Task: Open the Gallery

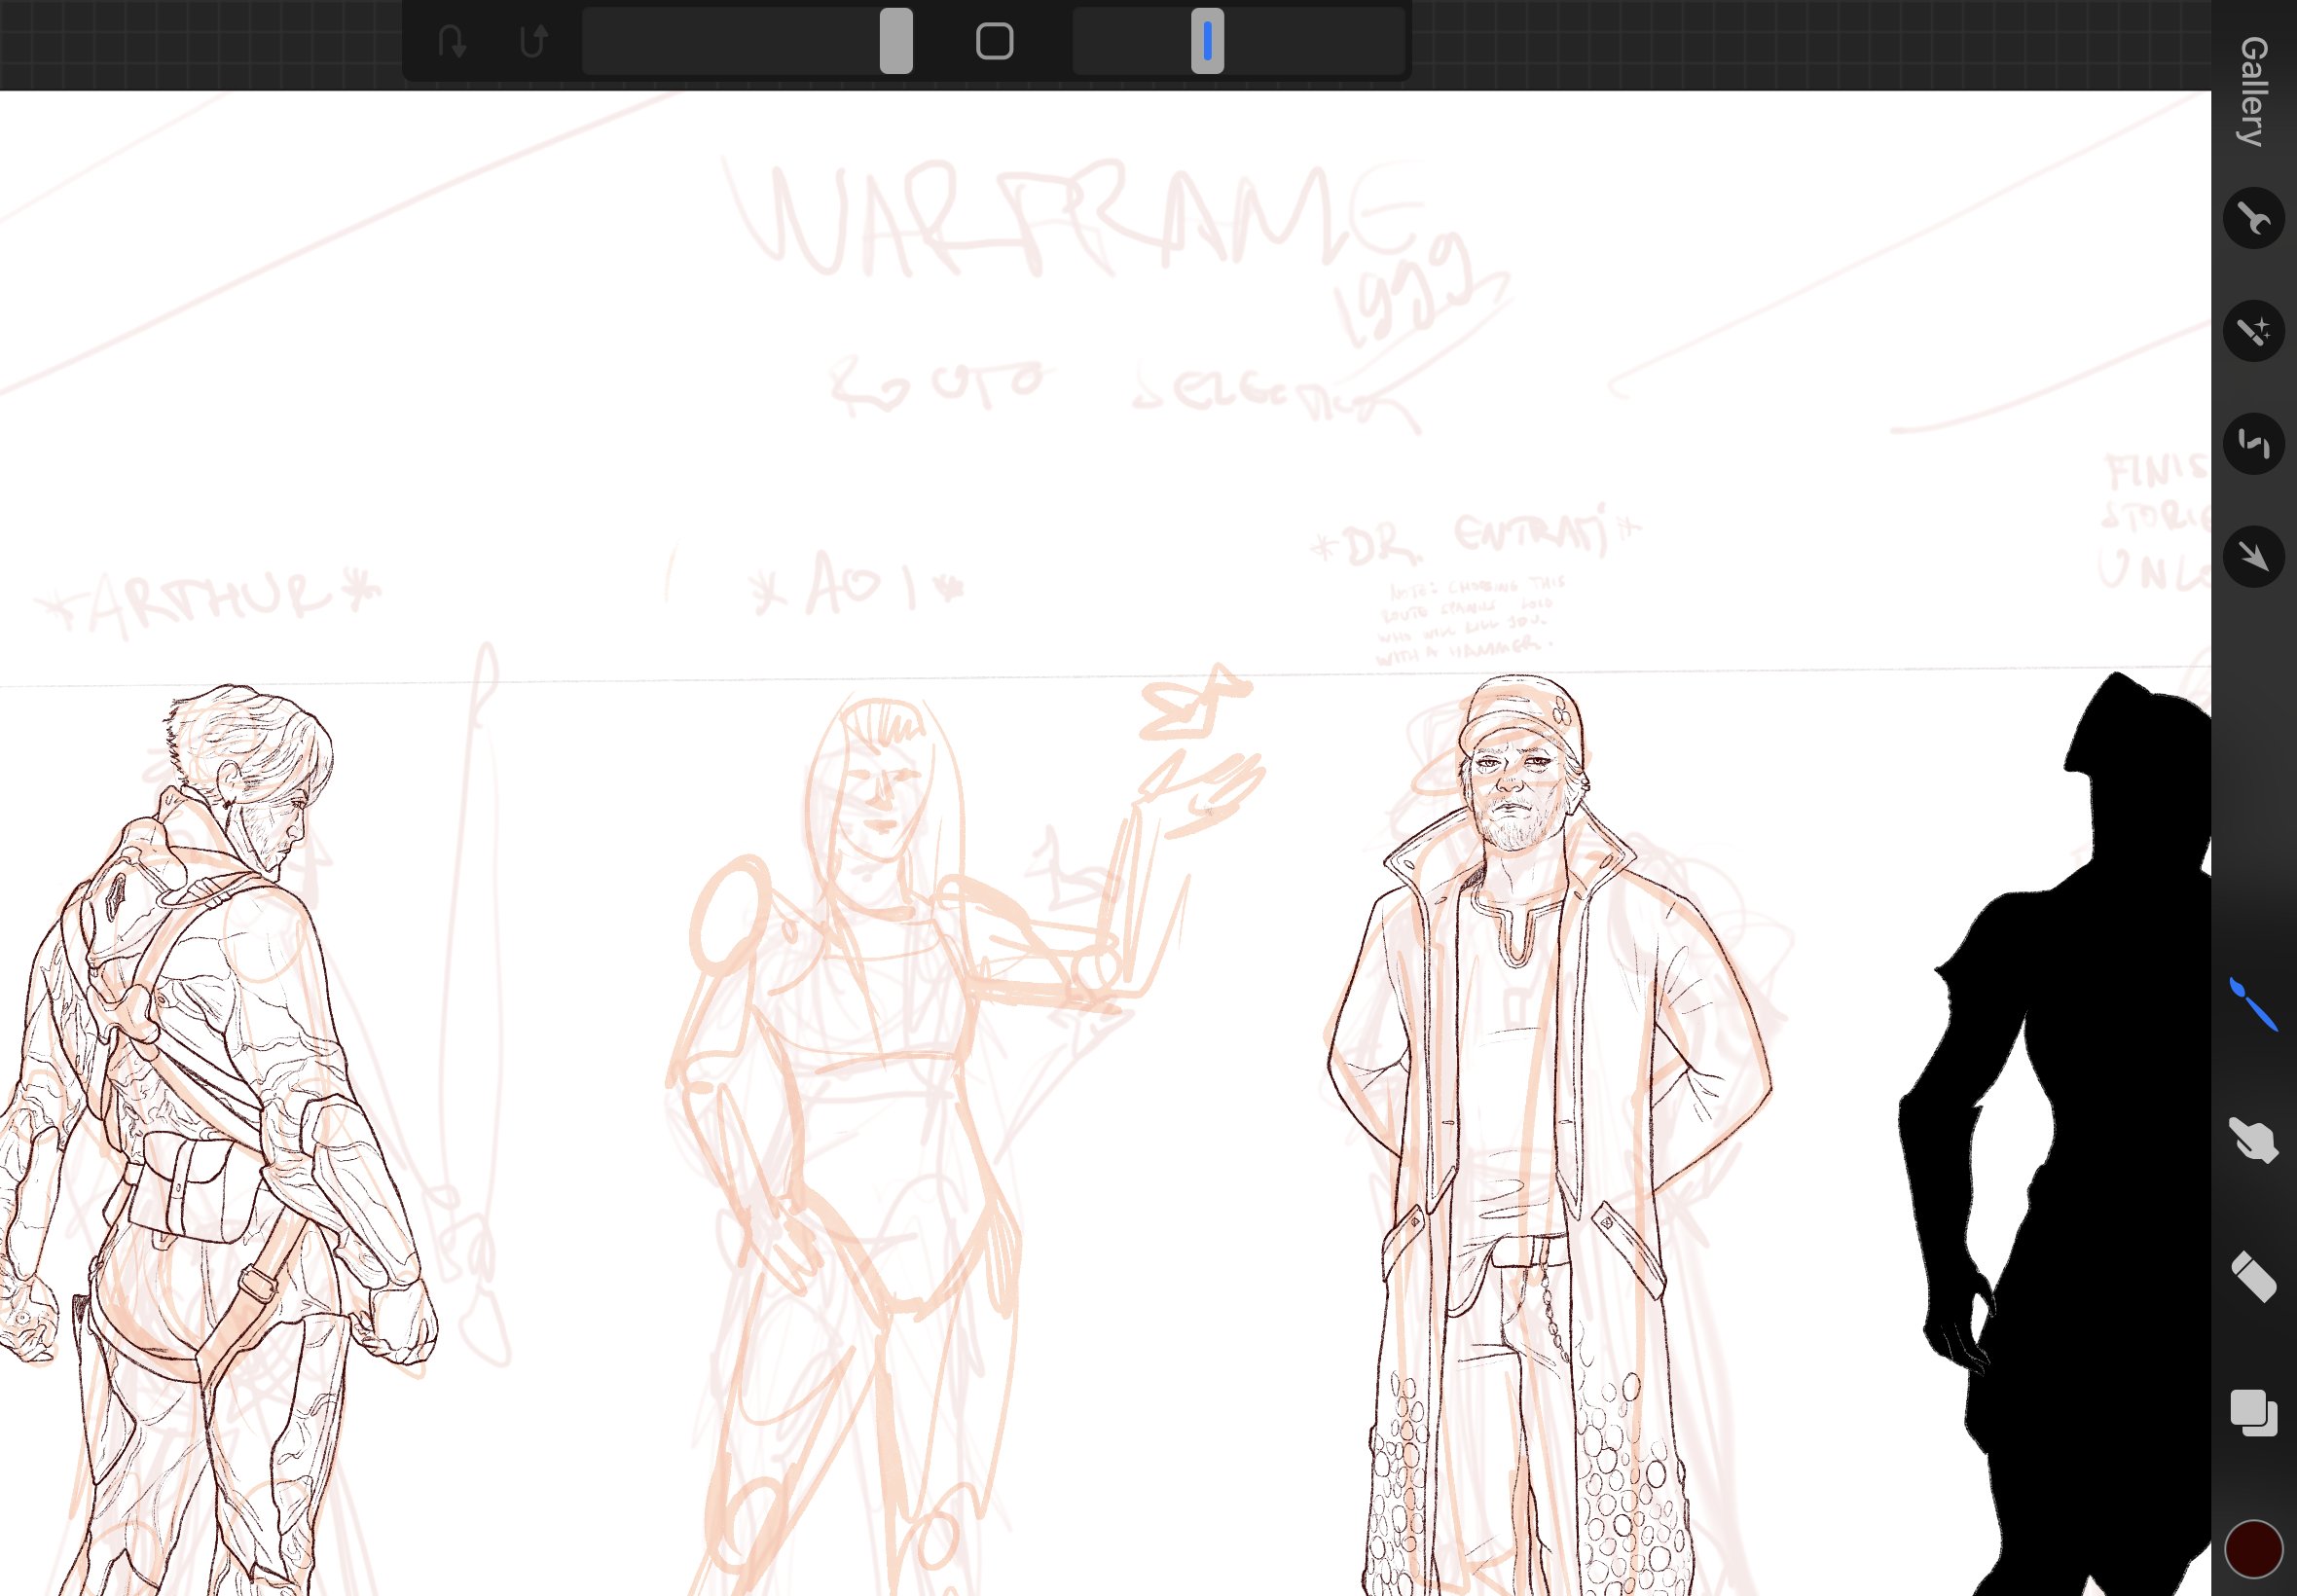Action: point(2252,92)
